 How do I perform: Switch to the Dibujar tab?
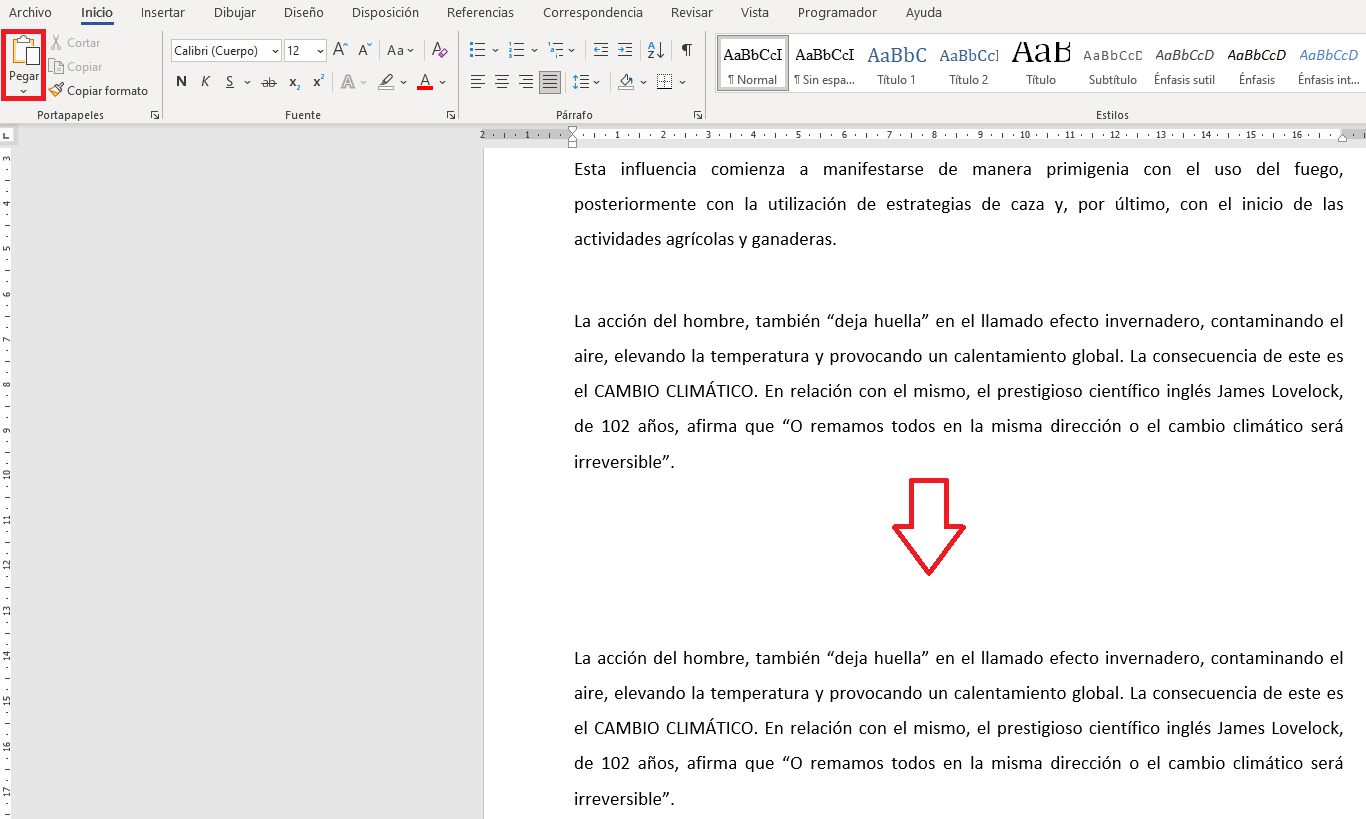click(235, 13)
